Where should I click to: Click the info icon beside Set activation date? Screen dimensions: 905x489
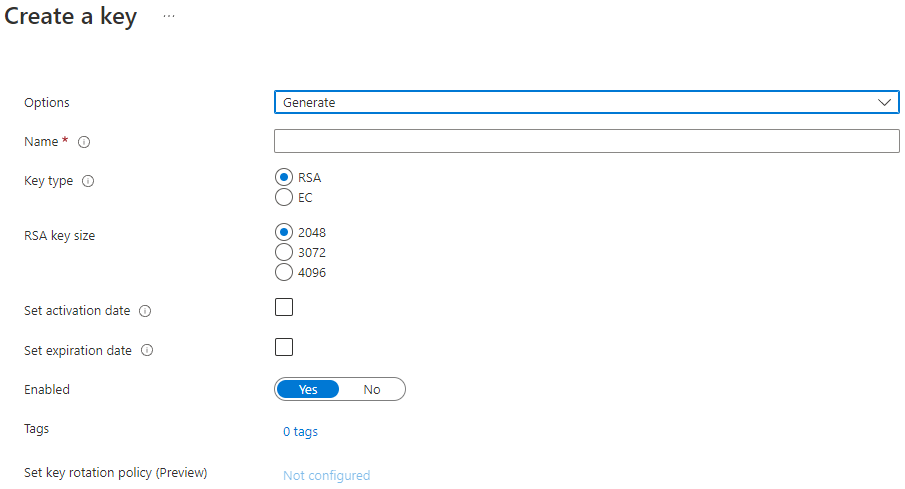pos(145,311)
